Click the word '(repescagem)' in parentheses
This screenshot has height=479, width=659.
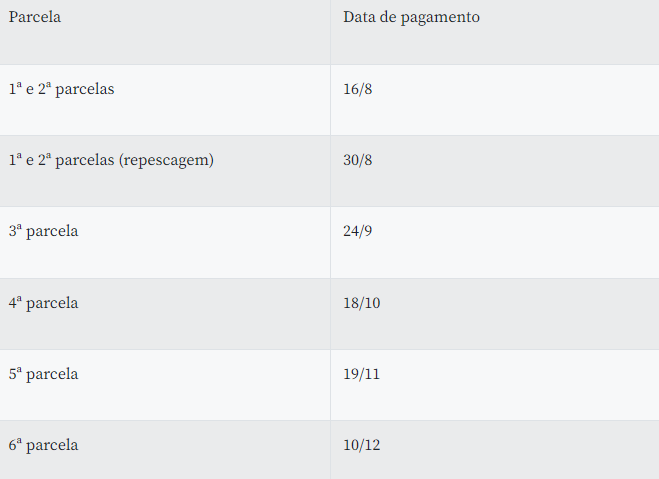click(166, 160)
